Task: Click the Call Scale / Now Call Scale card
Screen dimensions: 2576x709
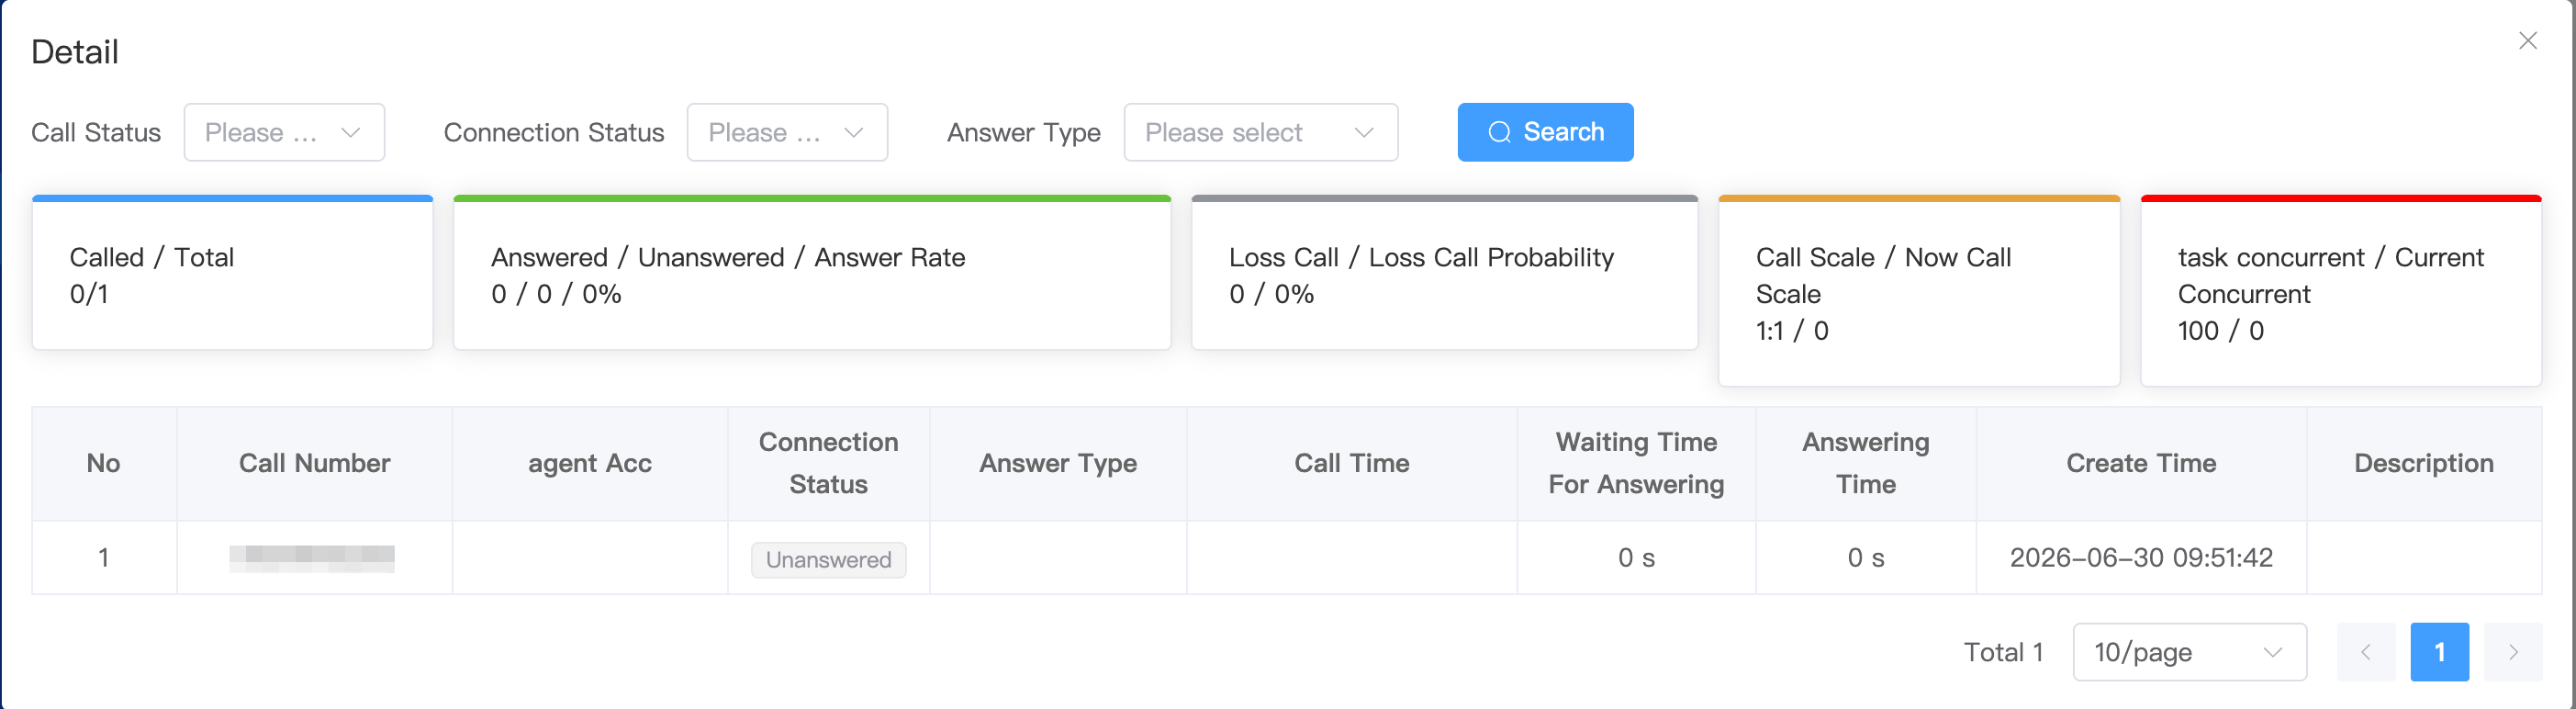Action: point(1919,291)
